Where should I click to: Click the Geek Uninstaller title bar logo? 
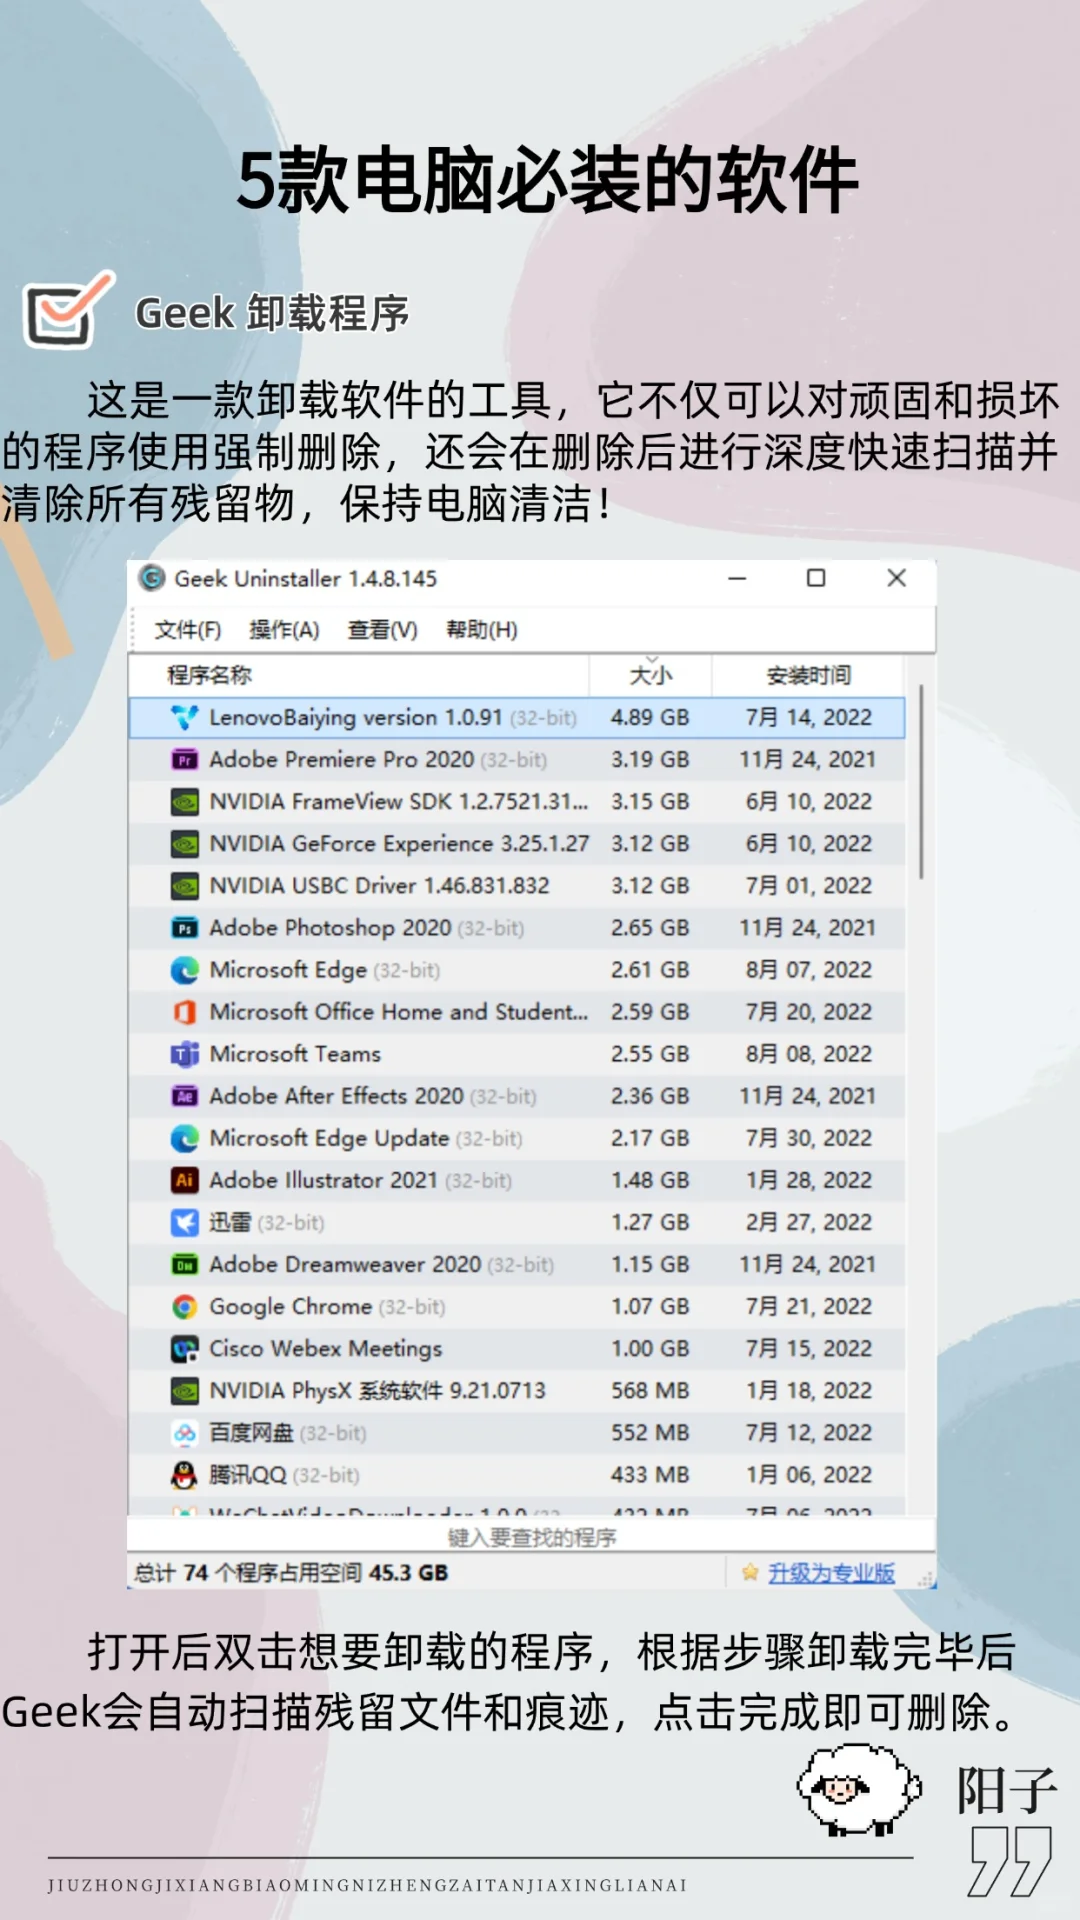(x=152, y=578)
